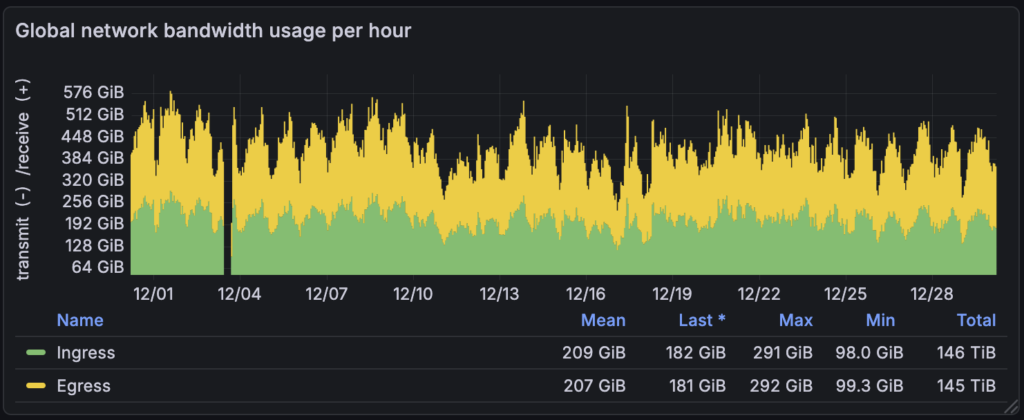Click the transmit/receive y-axis title

pos(24,180)
